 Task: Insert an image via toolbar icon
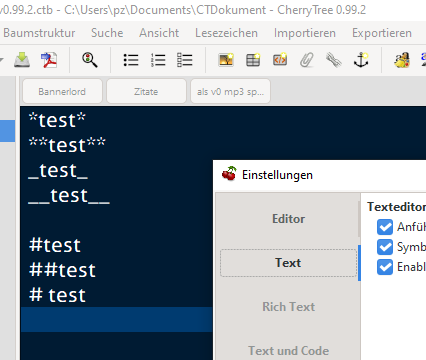click(226, 60)
